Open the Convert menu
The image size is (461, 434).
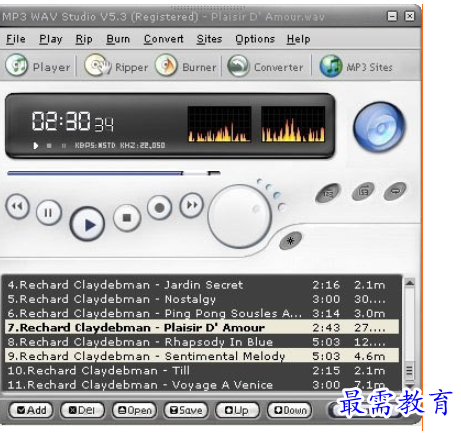(164, 39)
